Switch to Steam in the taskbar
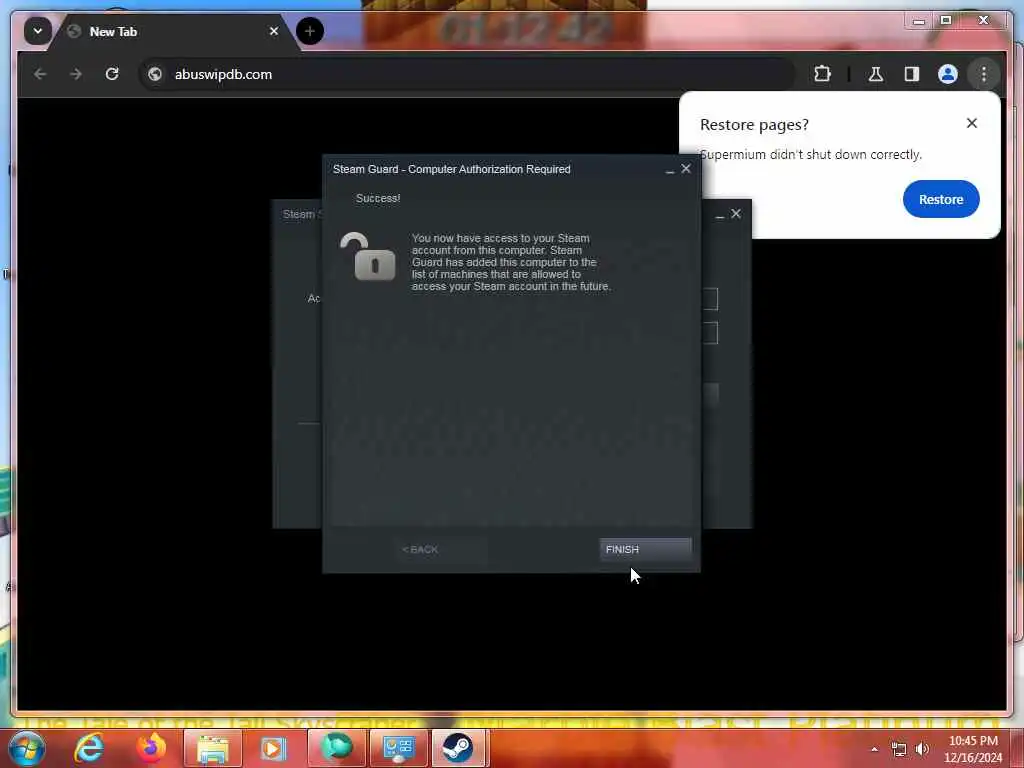1024x768 pixels. [458, 748]
